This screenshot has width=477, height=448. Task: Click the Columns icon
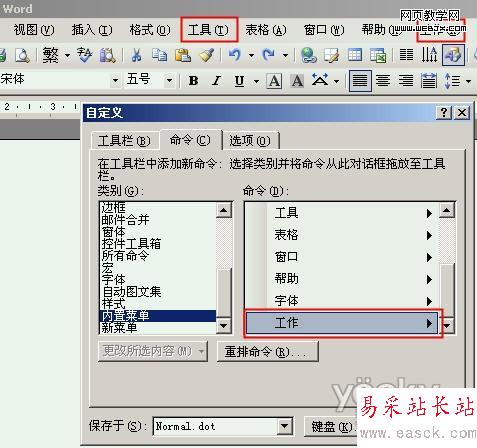pos(406,55)
